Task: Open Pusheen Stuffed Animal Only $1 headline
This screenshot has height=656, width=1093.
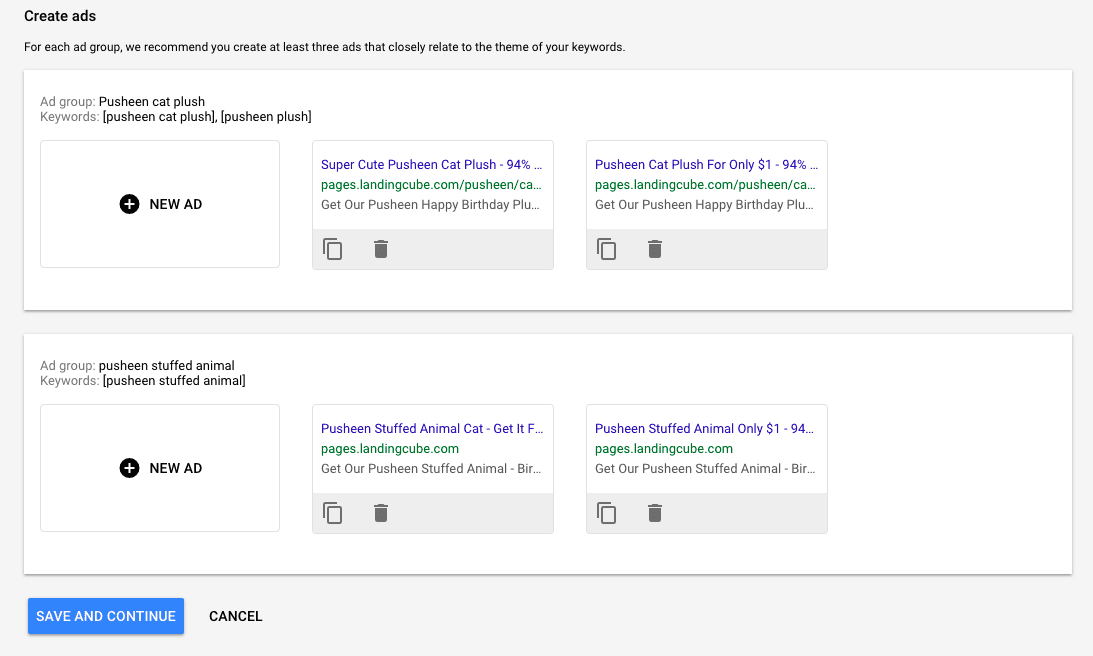Action: coord(706,429)
